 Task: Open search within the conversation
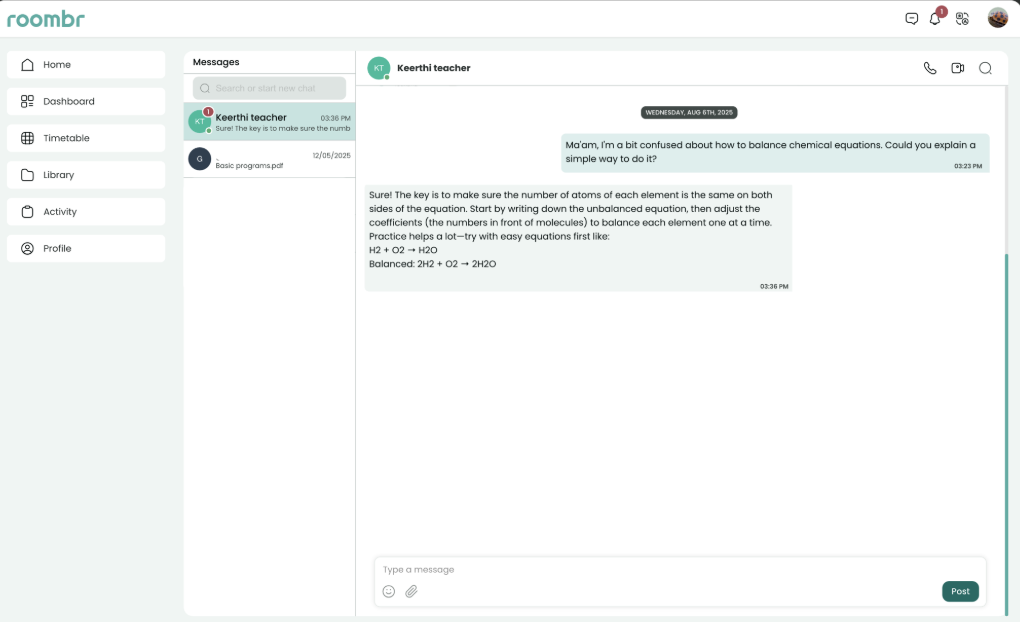[986, 68]
